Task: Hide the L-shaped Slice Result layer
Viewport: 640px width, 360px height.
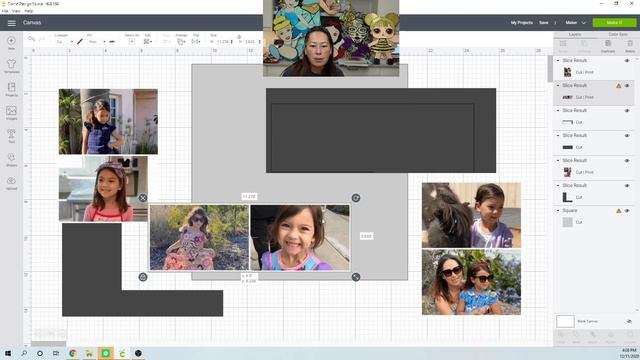Action: (x=627, y=186)
